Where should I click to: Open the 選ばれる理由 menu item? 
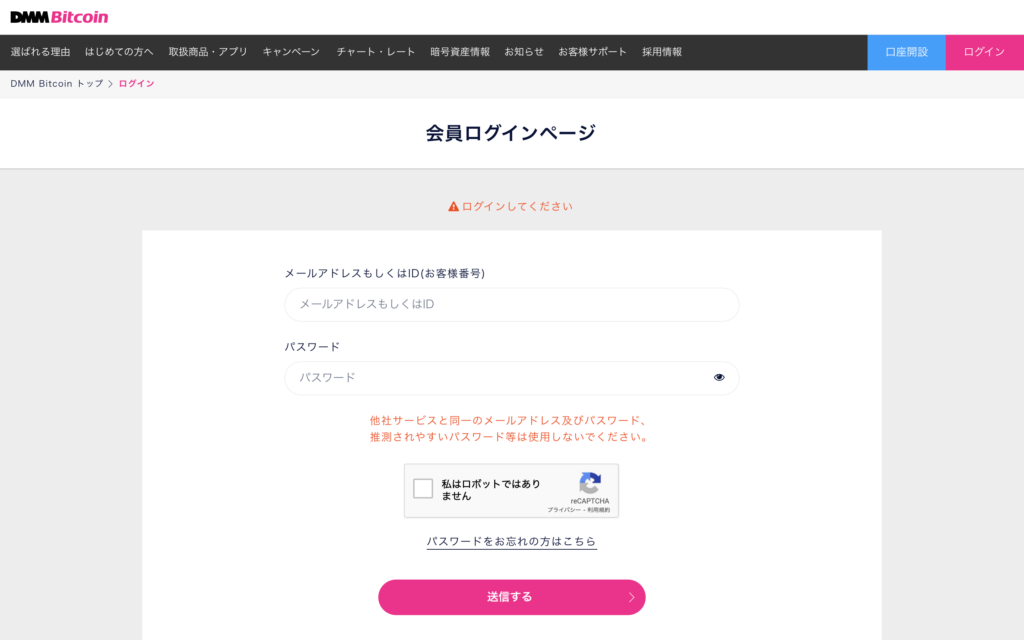[x=40, y=52]
